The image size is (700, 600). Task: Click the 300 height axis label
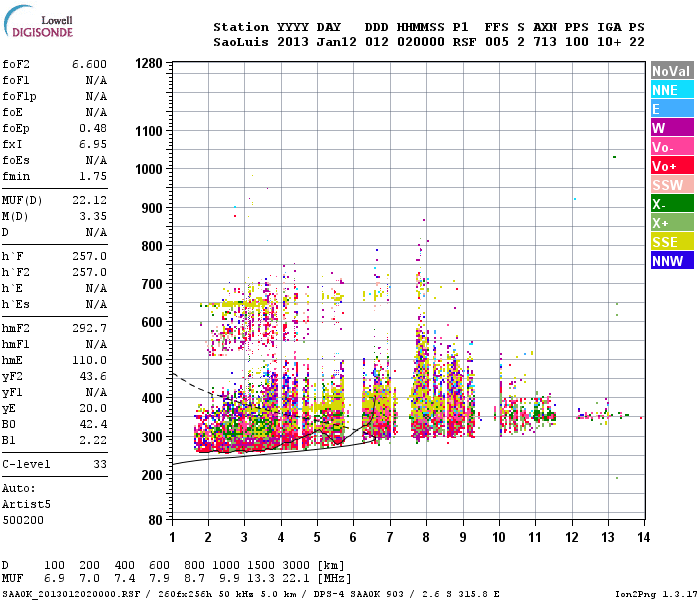[x=152, y=437]
